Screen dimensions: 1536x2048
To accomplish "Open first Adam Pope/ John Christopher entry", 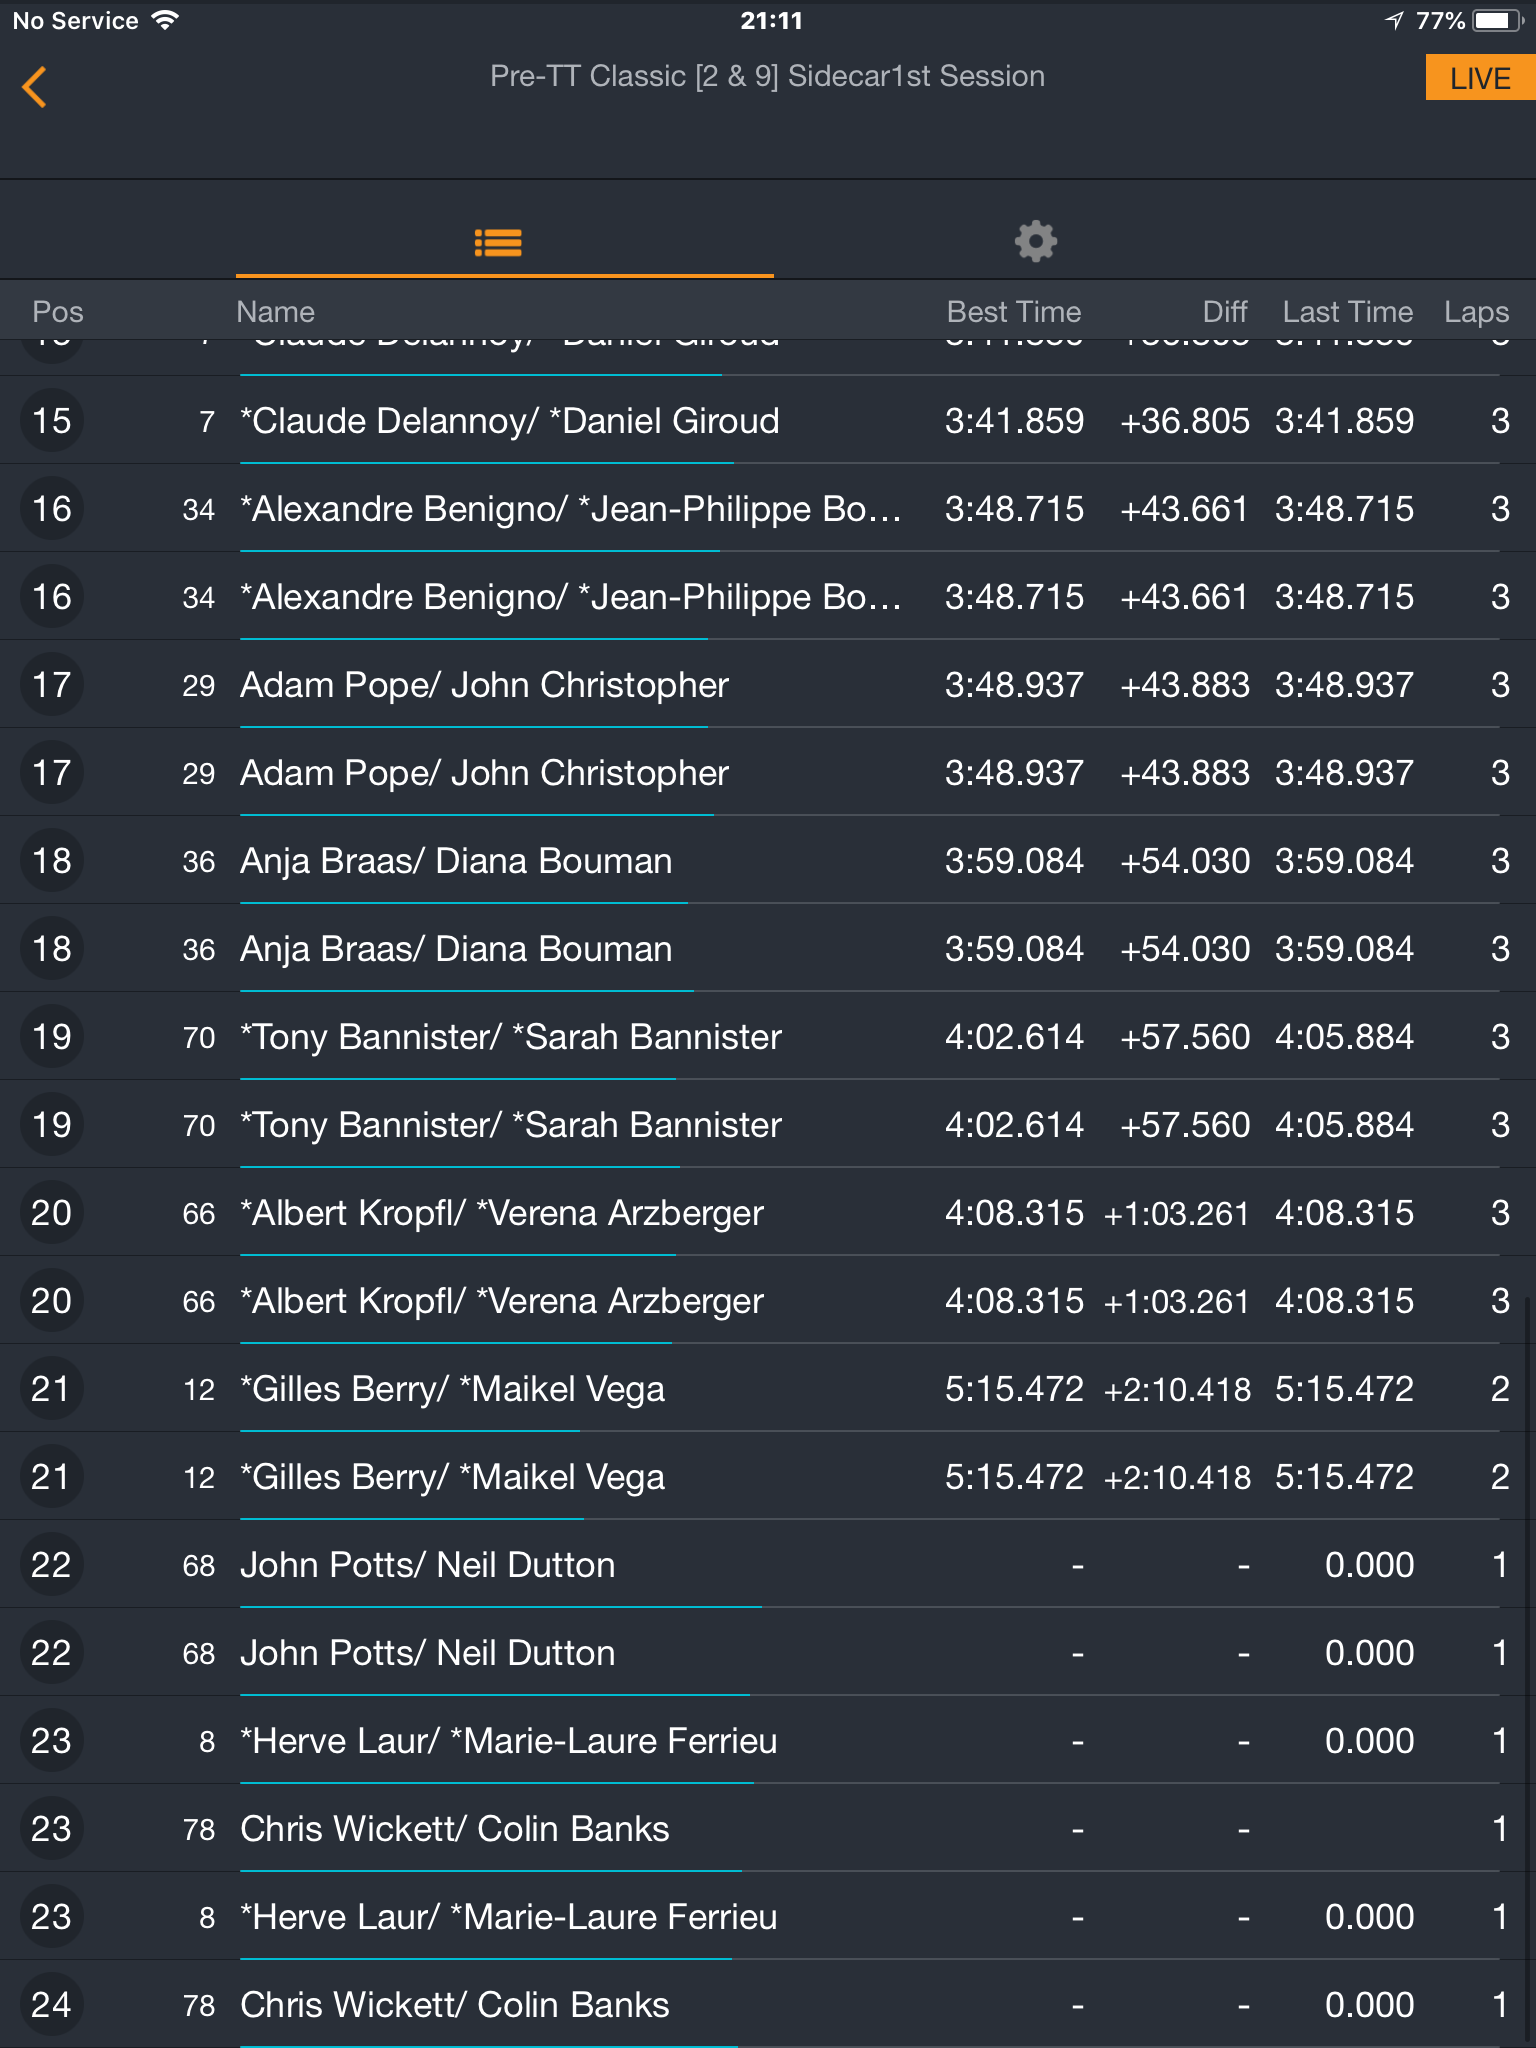I will coord(768,684).
